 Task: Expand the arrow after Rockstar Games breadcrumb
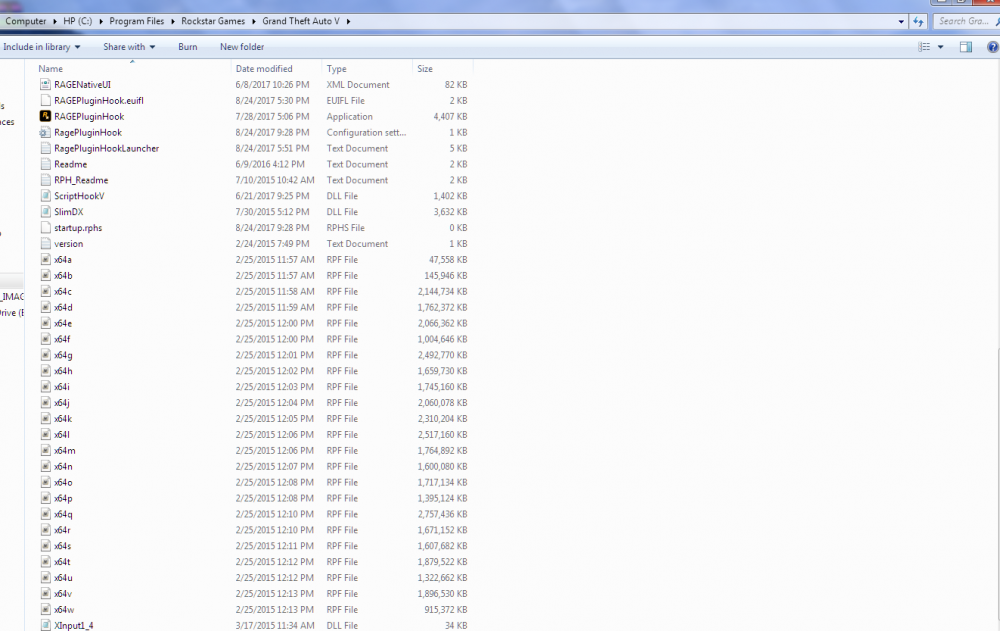253,21
